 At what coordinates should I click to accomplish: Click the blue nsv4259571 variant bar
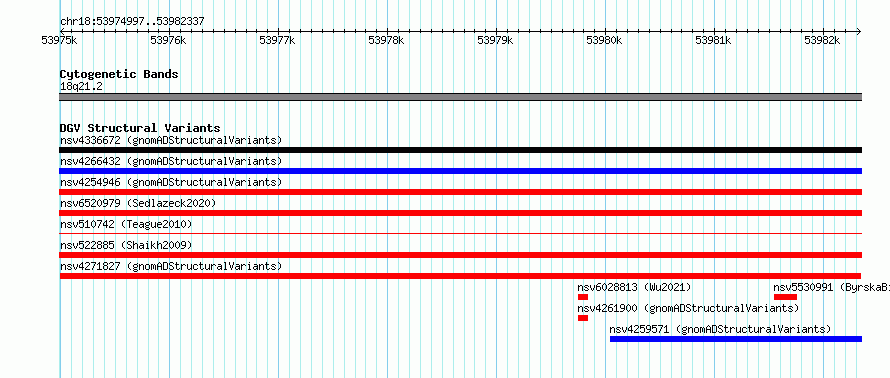tap(736, 339)
